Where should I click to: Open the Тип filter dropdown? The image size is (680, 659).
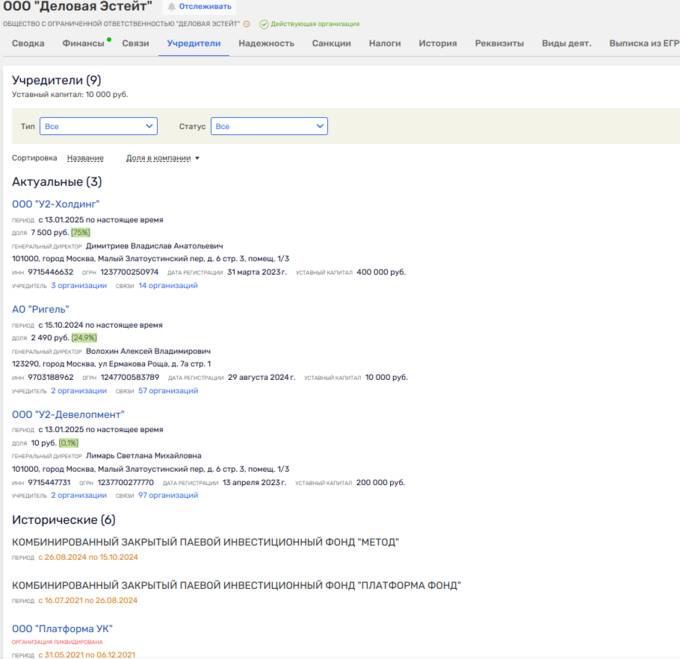99,127
